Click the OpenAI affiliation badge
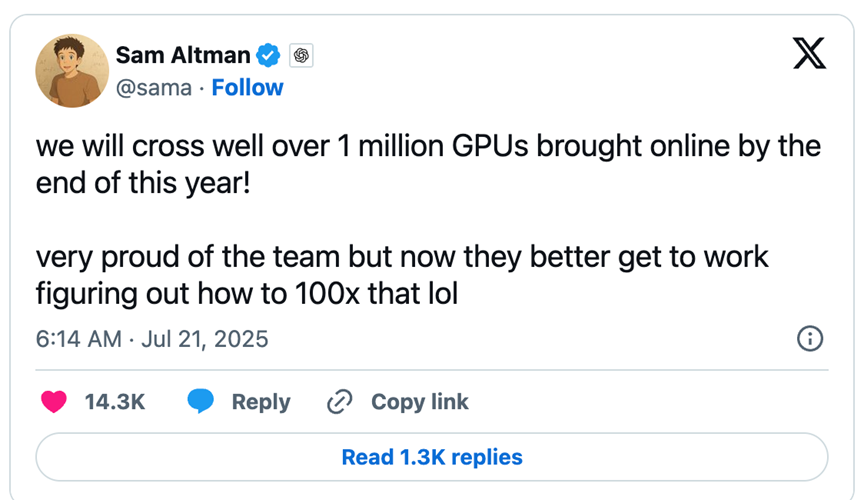864x500 pixels. click(301, 55)
